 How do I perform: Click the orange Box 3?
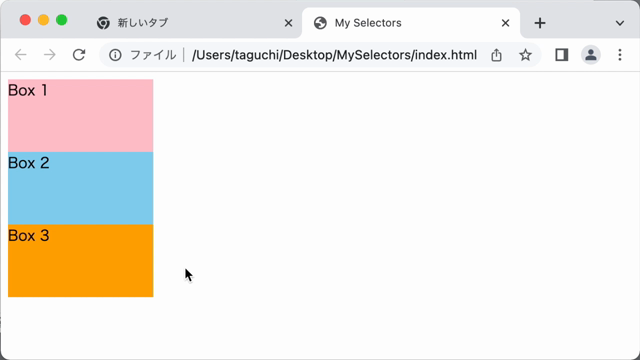tap(80, 261)
